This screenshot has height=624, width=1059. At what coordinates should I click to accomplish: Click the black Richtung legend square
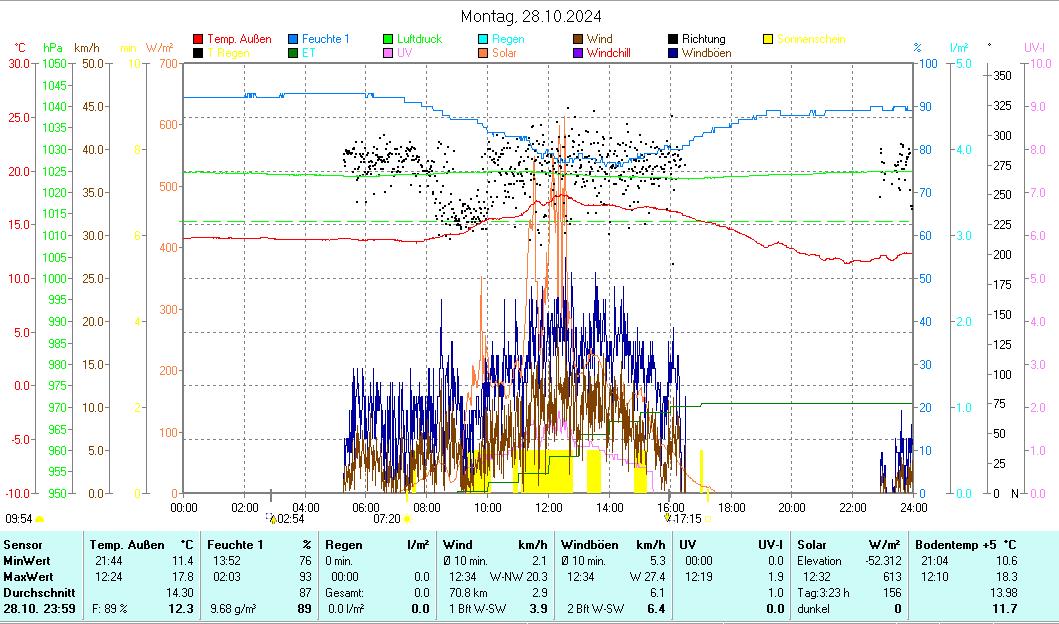[674, 39]
